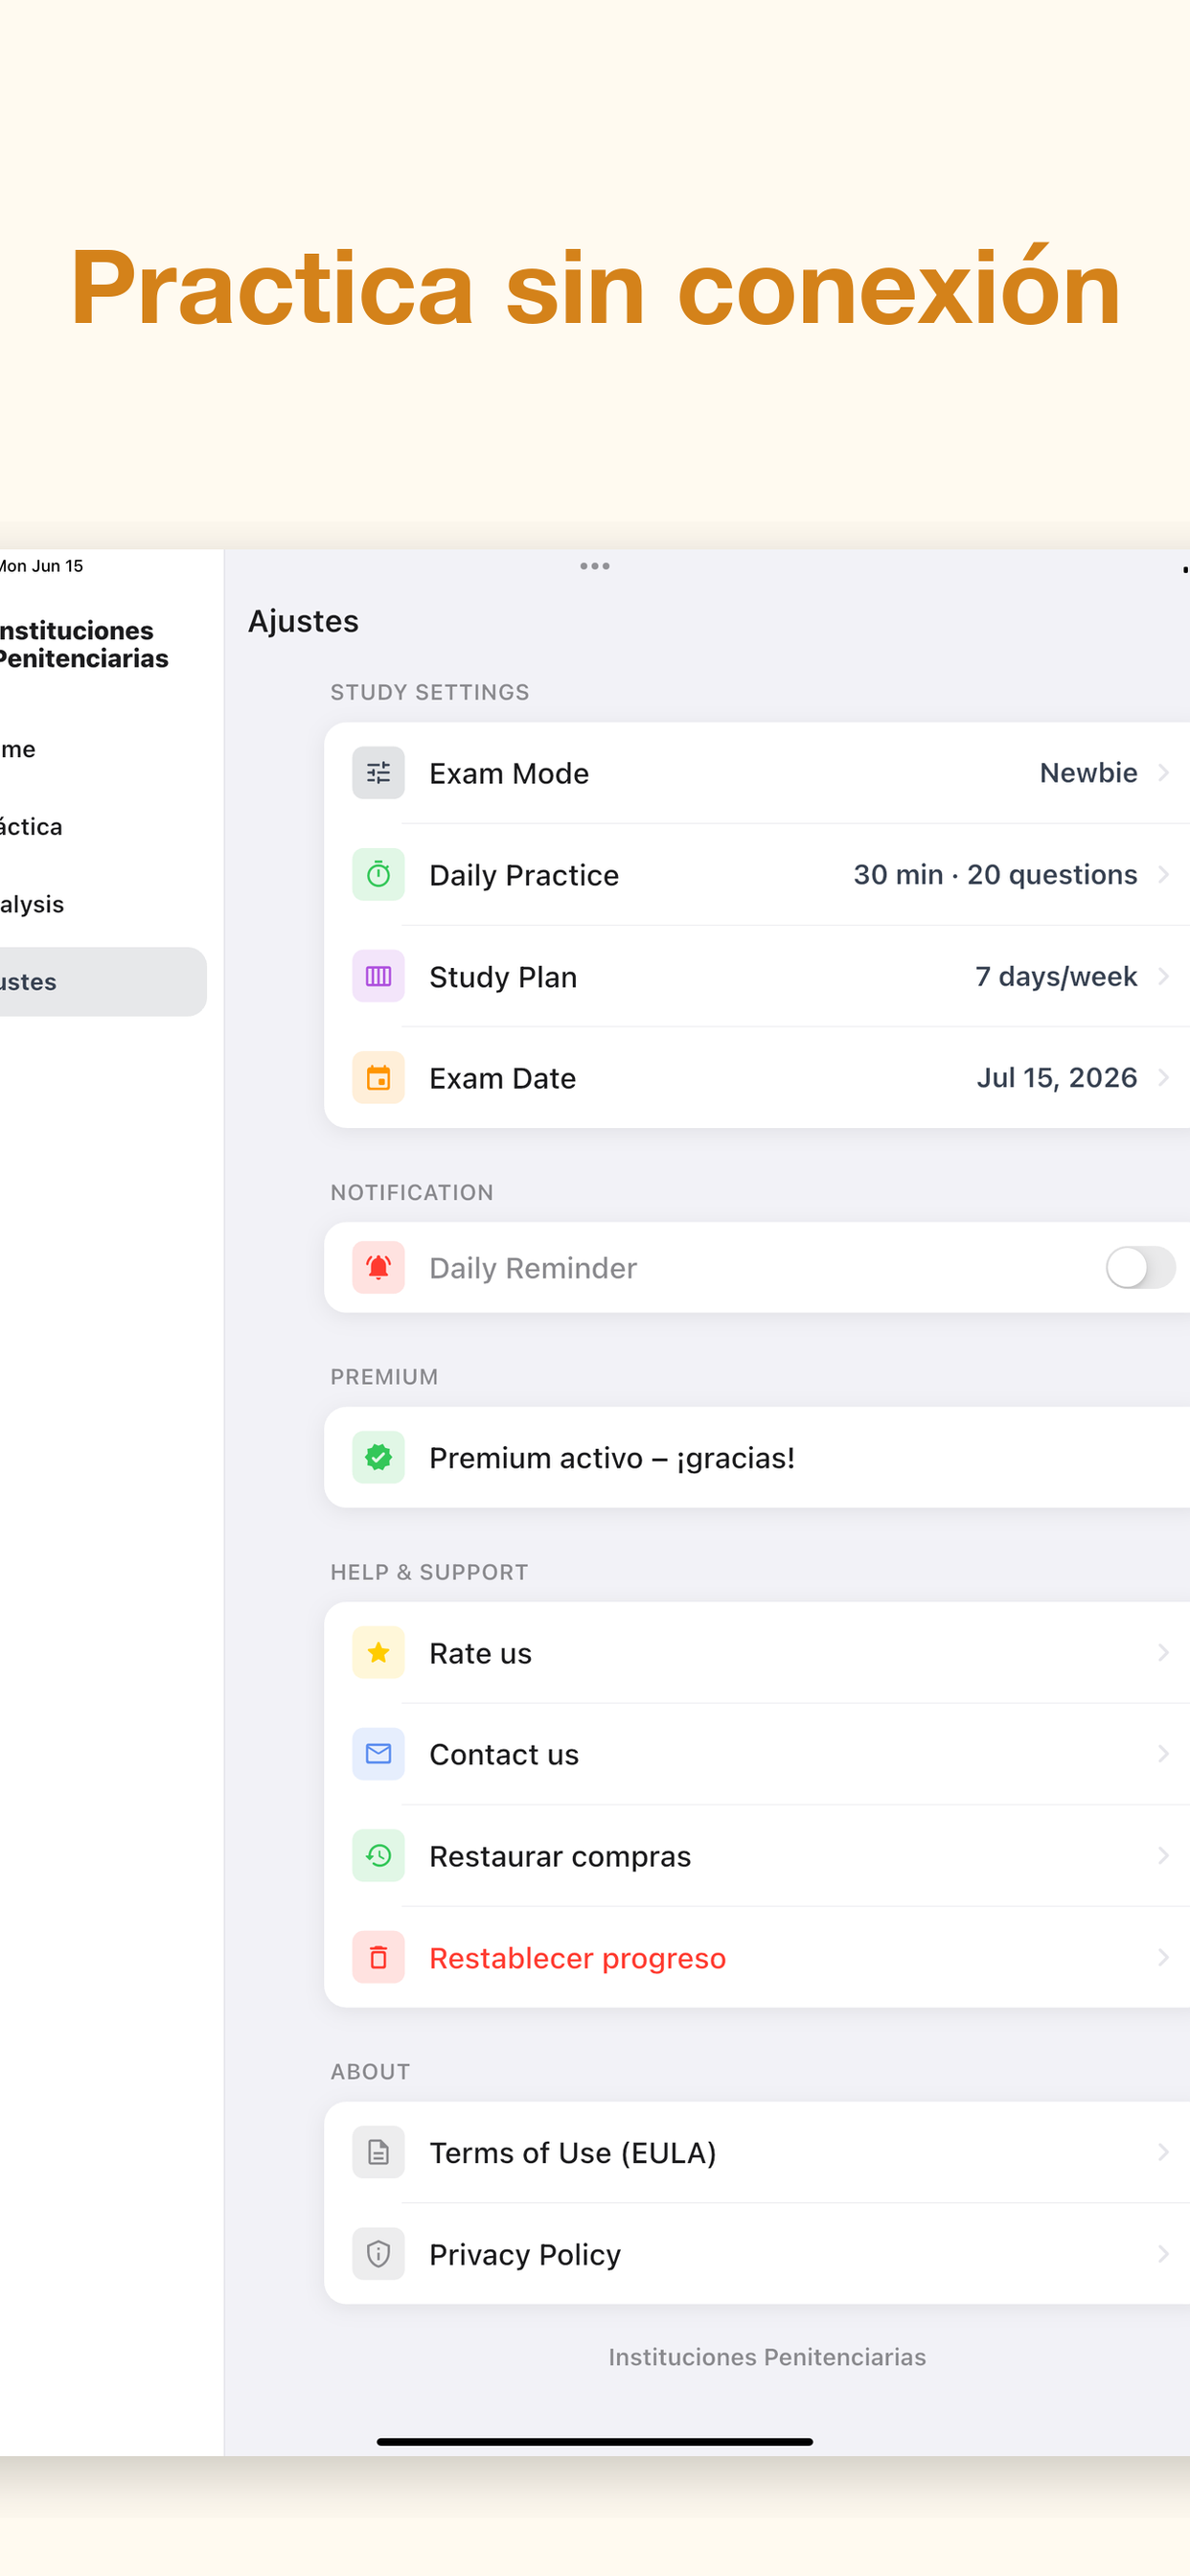The height and width of the screenshot is (2576, 1190).
Task: Tap the home indicator bar at bottom
Action: pos(595,2442)
